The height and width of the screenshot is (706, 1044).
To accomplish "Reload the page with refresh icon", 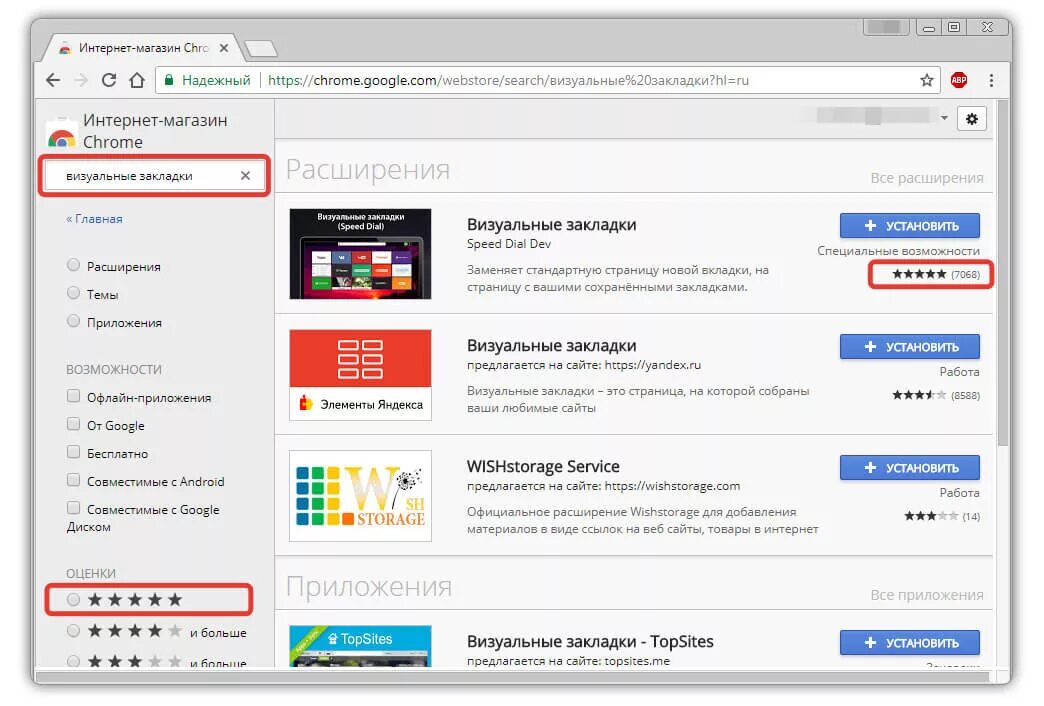I will click(109, 81).
